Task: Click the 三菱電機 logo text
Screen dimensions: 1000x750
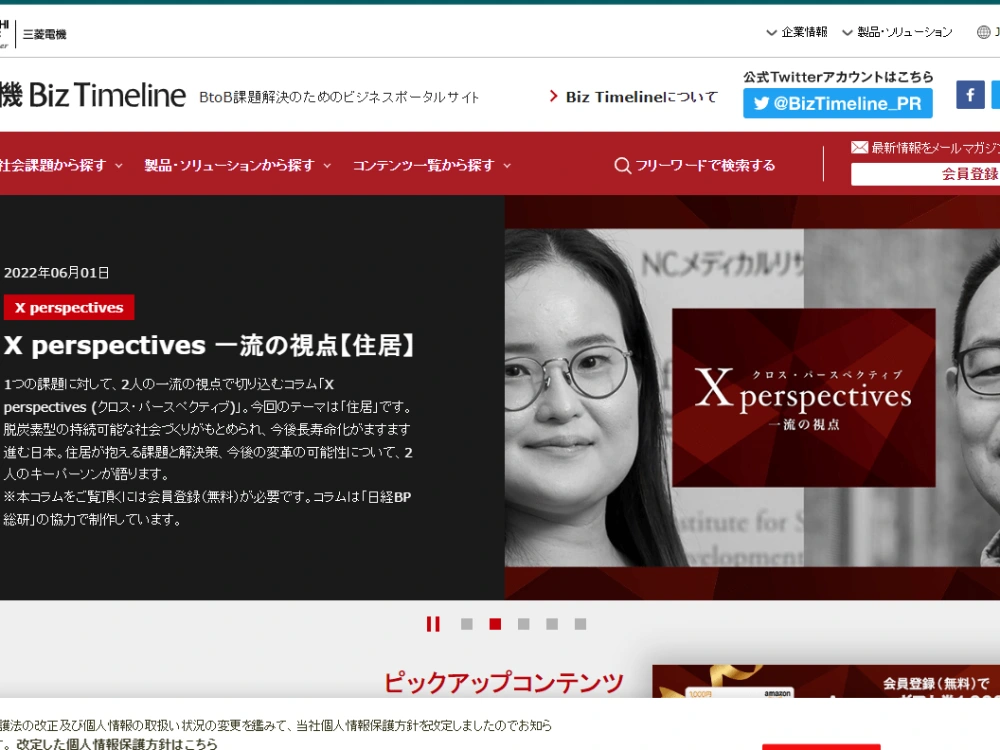Action: click(x=45, y=34)
